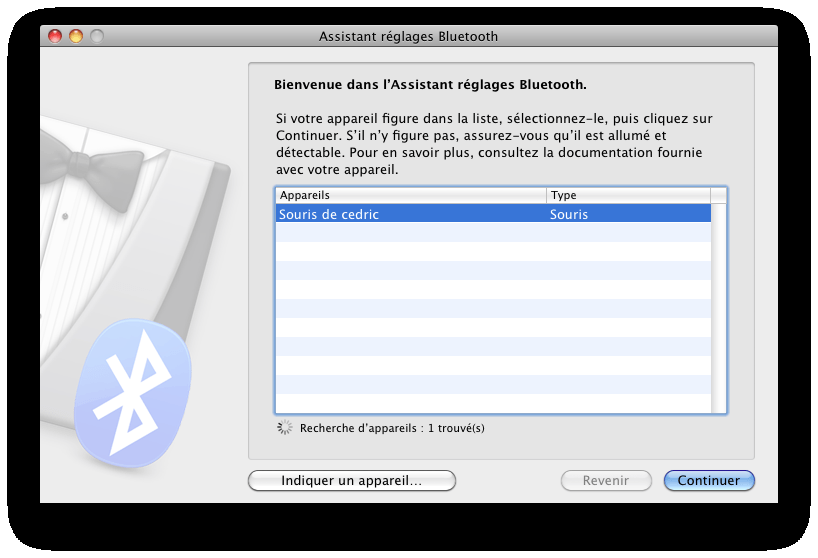Click the Assistant réglages Bluetooth title bar

coord(408,36)
